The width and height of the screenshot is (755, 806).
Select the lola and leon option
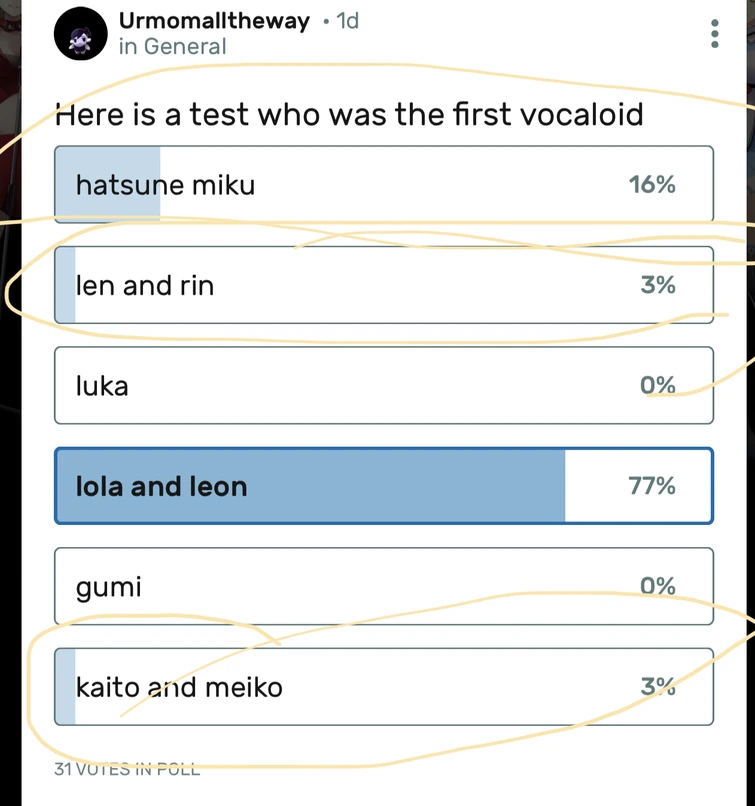click(384, 485)
